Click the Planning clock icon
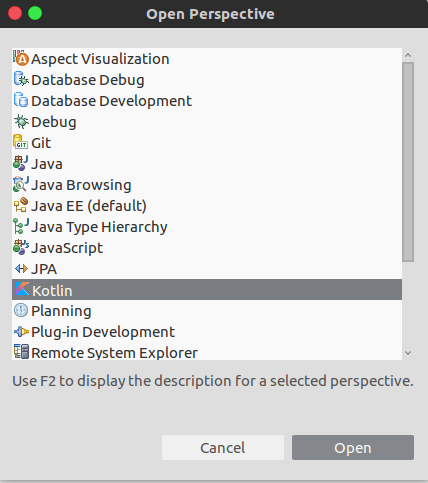Screen dimensions: 428x483 click(x=21, y=310)
